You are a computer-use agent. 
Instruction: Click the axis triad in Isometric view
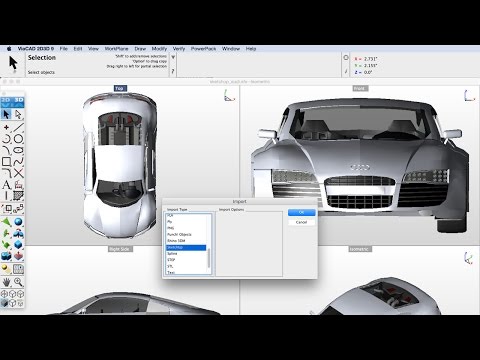click(x=469, y=258)
